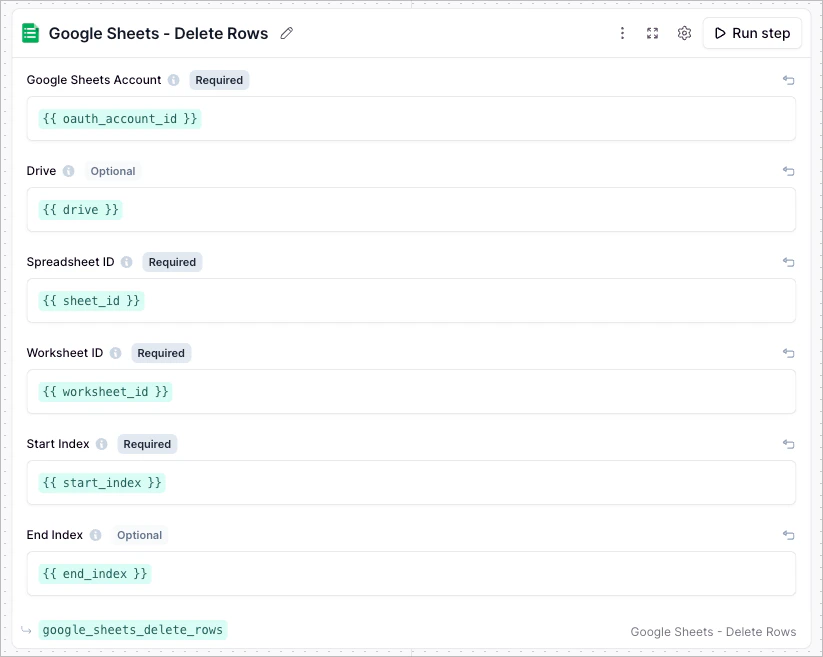The height and width of the screenshot is (657, 823).
Task: Click inside the Start Index input field
Action: 400,482
